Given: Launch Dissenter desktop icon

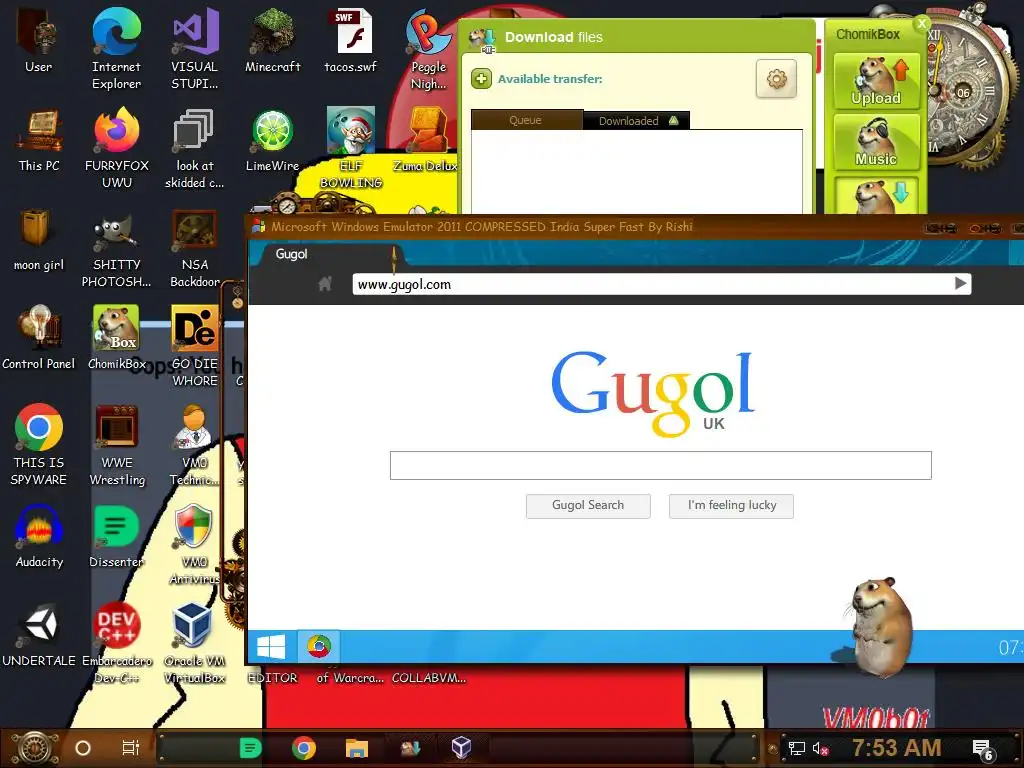Looking at the screenshot, I should pos(116,536).
